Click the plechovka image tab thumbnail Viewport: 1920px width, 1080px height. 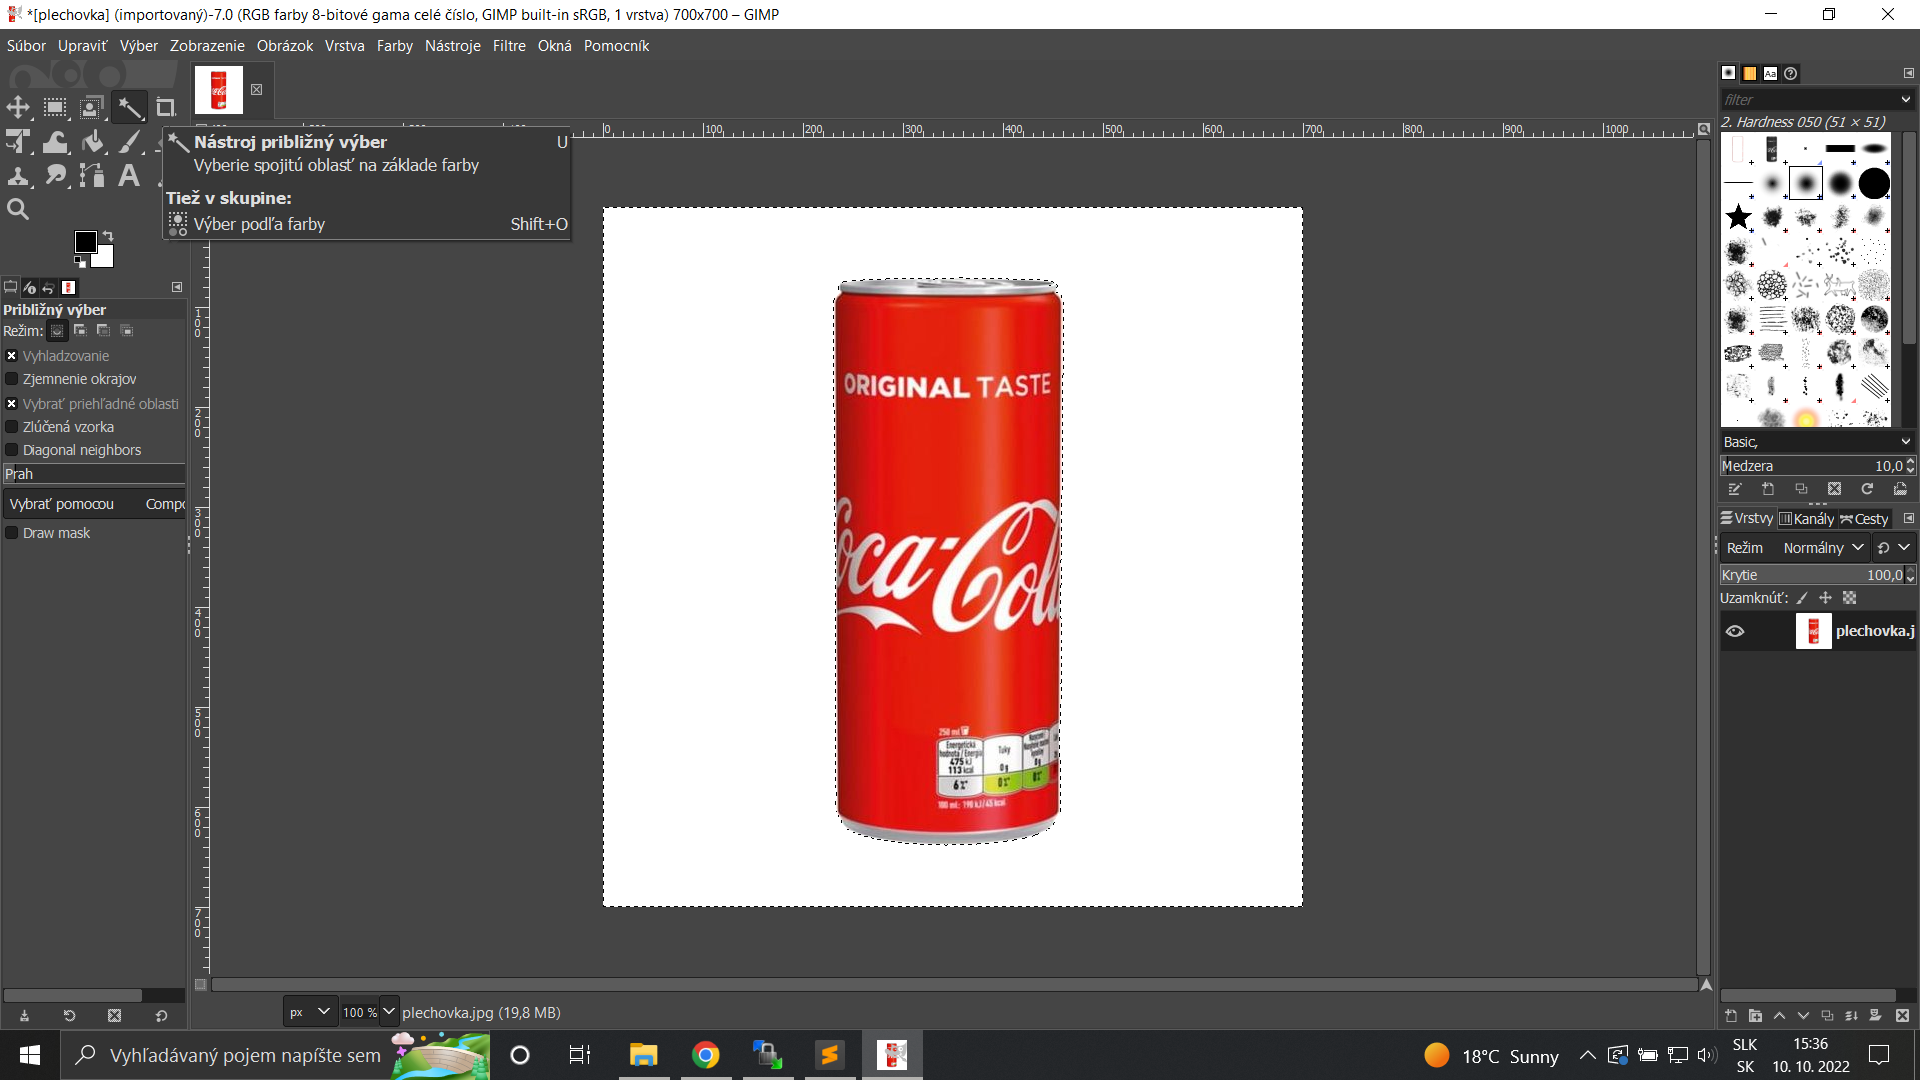point(219,90)
